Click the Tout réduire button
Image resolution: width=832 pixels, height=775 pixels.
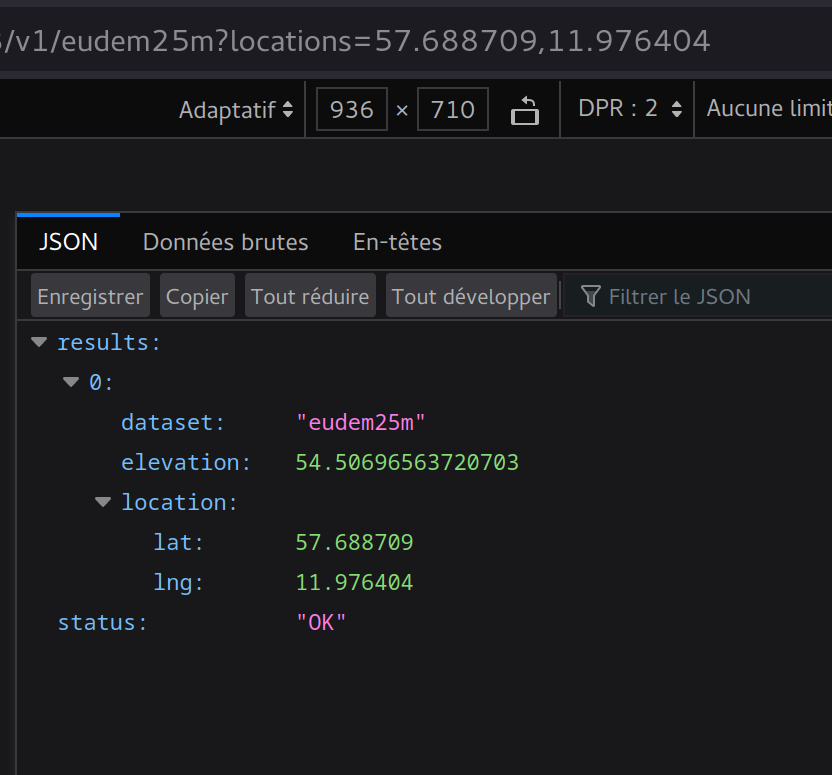point(310,295)
